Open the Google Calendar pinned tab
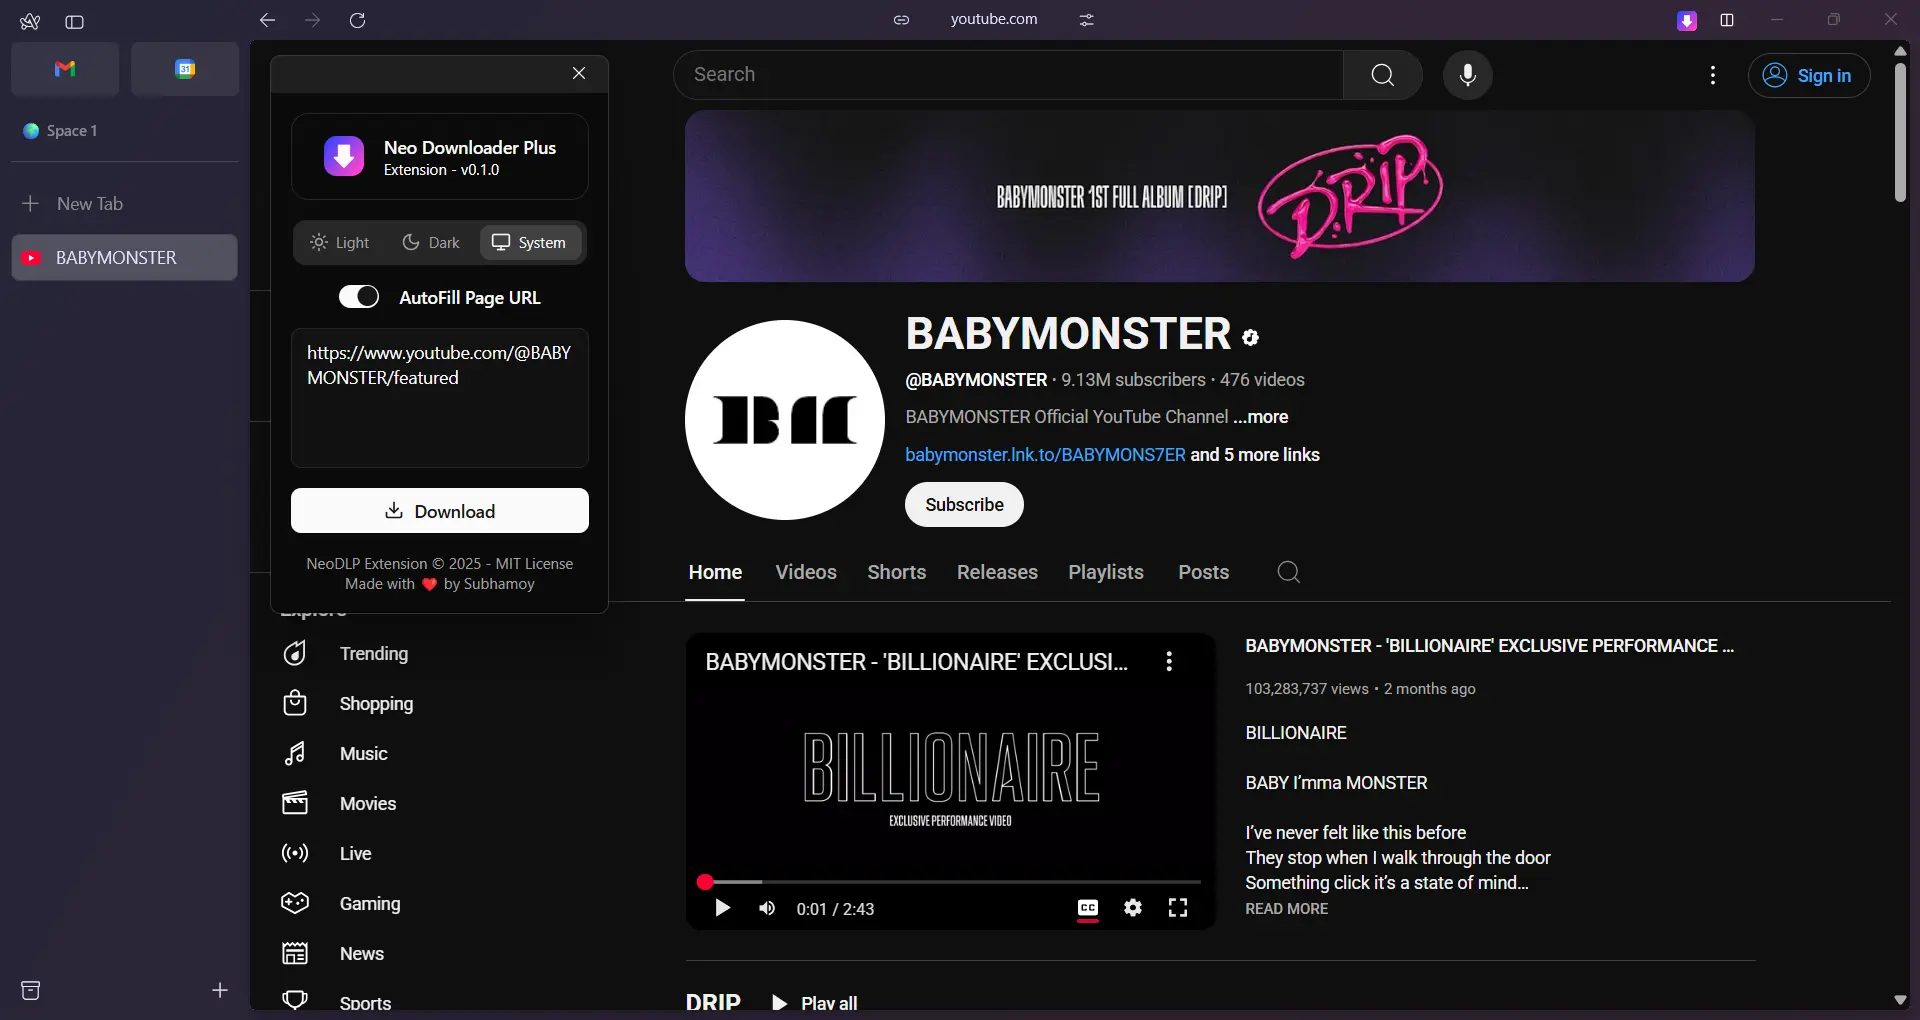Image resolution: width=1920 pixels, height=1020 pixels. [x=185, y=69]
